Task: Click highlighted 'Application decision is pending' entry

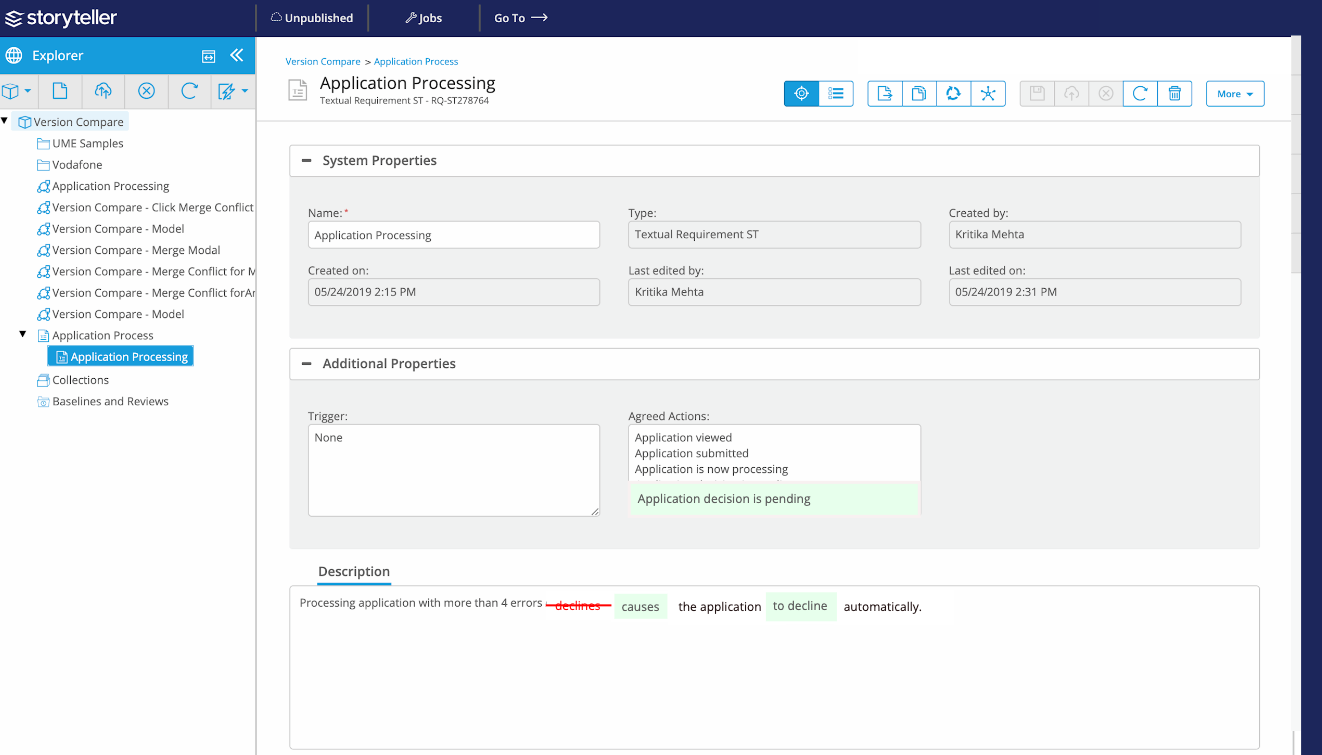Action: pos(774,498)
